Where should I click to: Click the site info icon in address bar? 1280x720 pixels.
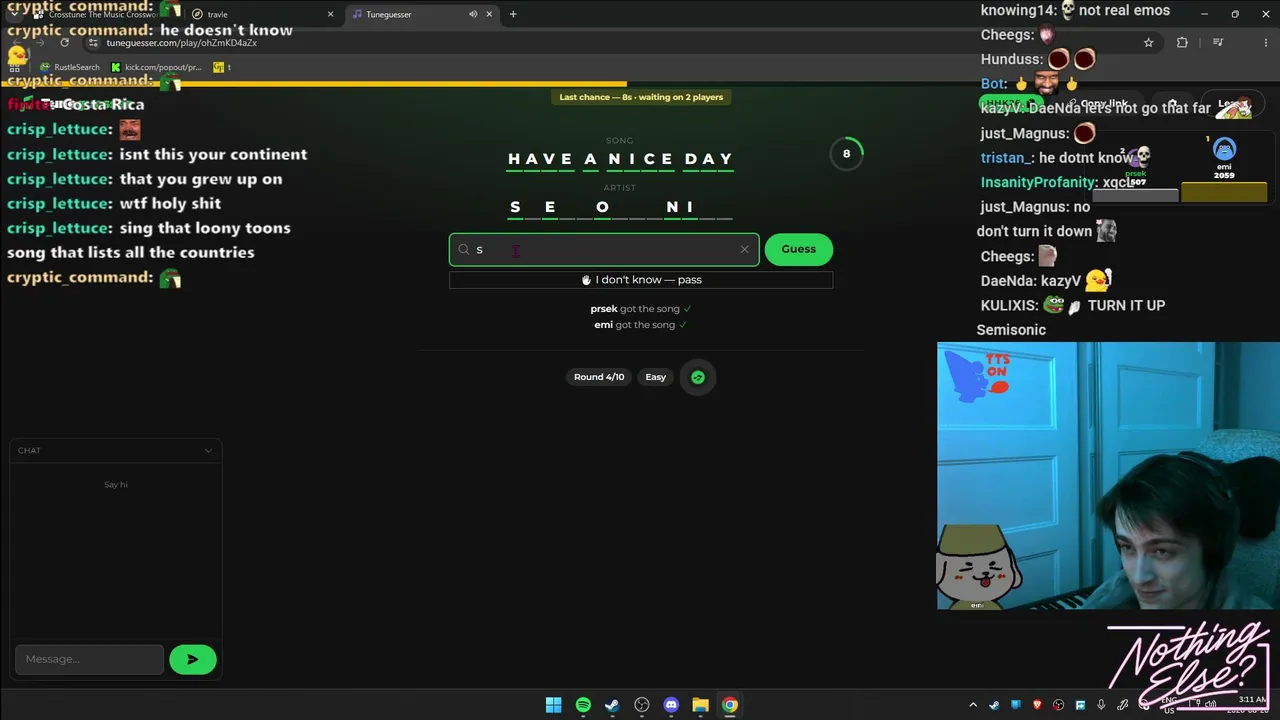tap(93, 43)
